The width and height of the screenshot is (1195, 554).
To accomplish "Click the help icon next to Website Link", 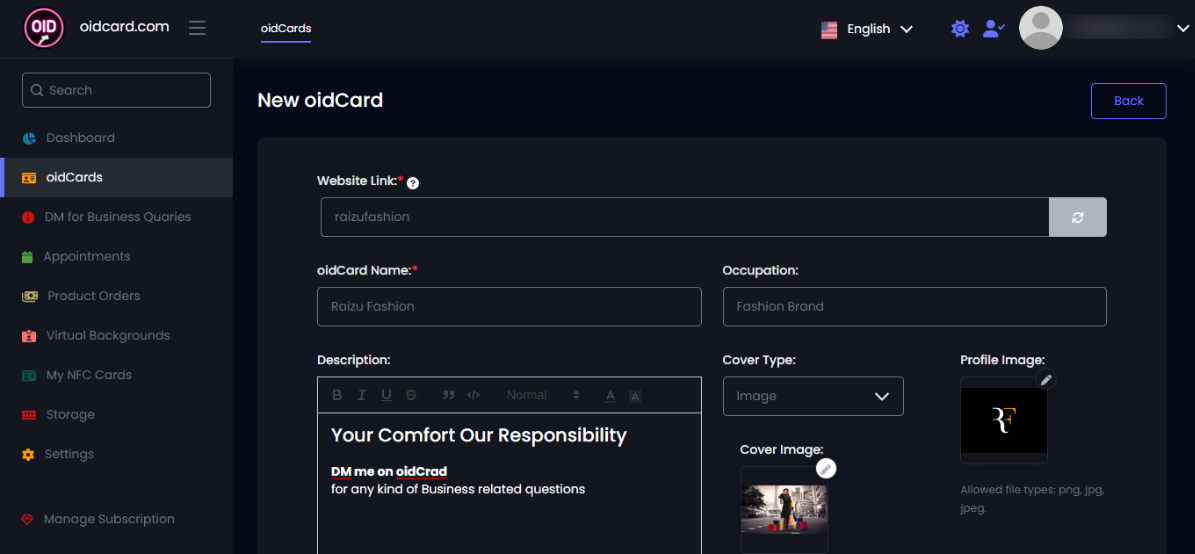I will (x=413, y=183).
